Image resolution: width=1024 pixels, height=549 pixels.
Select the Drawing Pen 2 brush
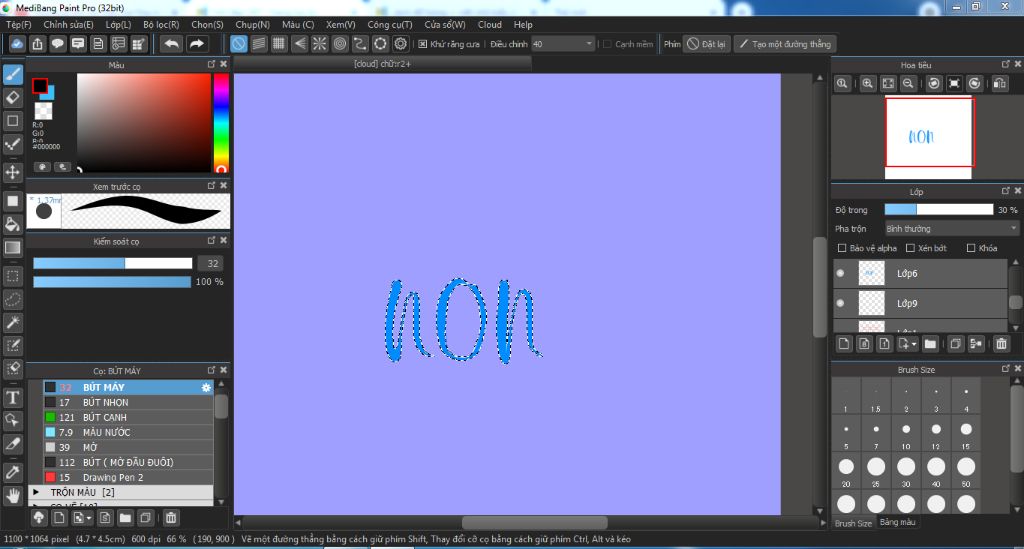[128, 477]
